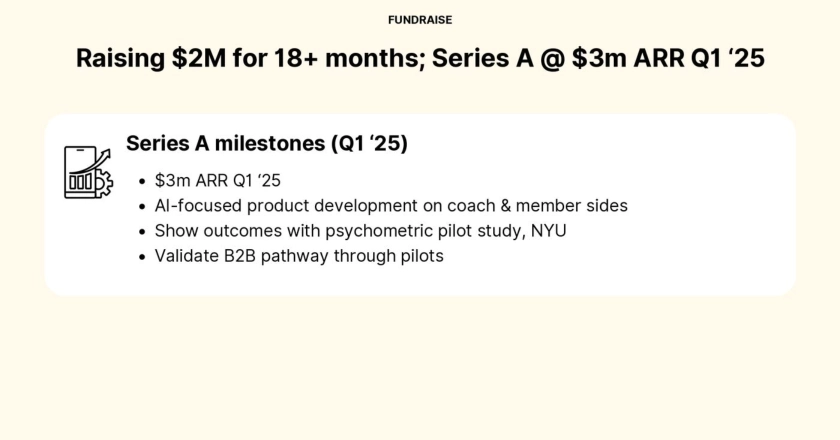Click the AI-focused product development bullet
The width and height of the screenshot is (840, 440).
390,206
